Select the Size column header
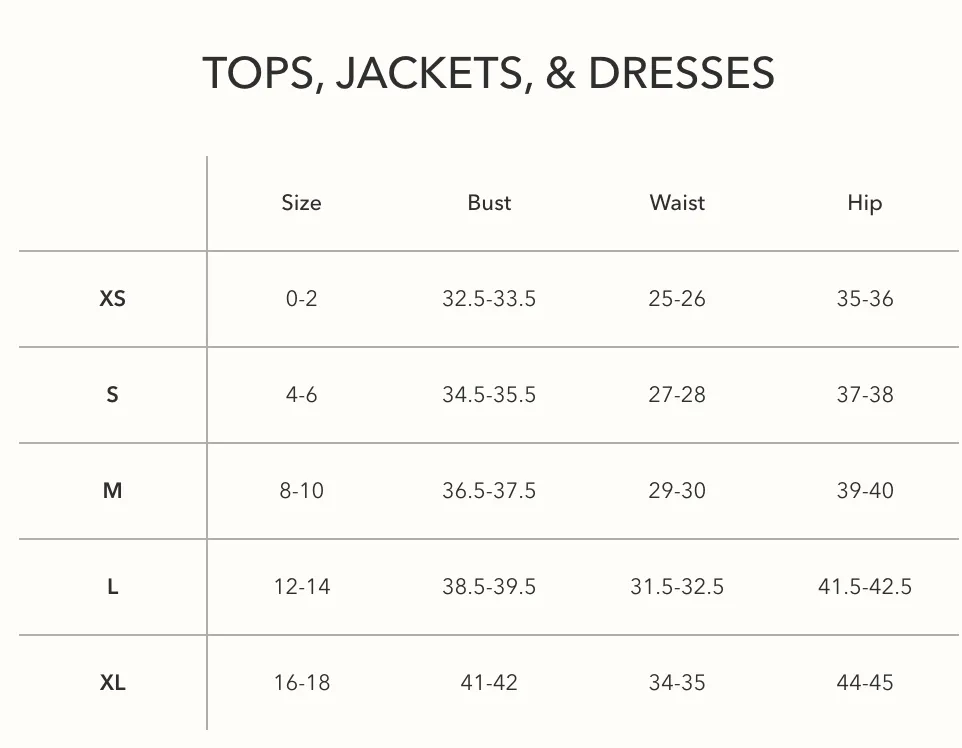Screen dimensions: 962x748 pos(301,202)
